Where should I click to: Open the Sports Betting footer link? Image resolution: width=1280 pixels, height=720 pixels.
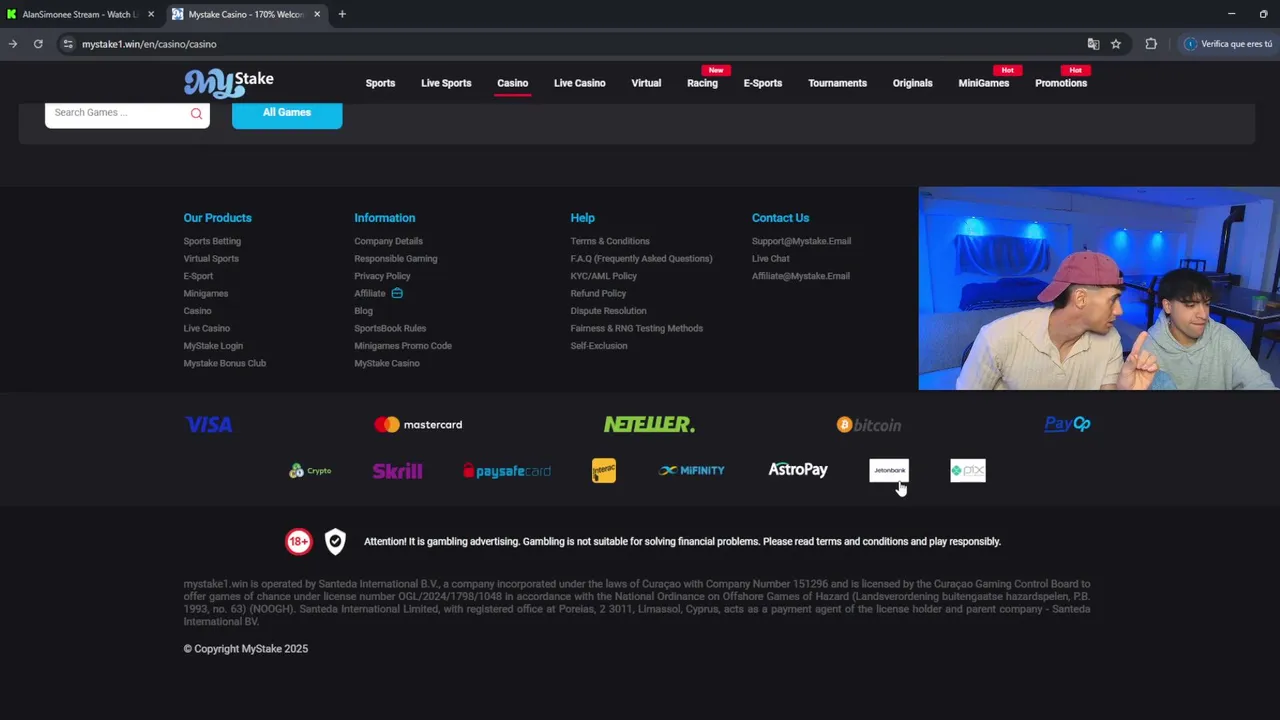pyautogui.click(x=212, y=241)
